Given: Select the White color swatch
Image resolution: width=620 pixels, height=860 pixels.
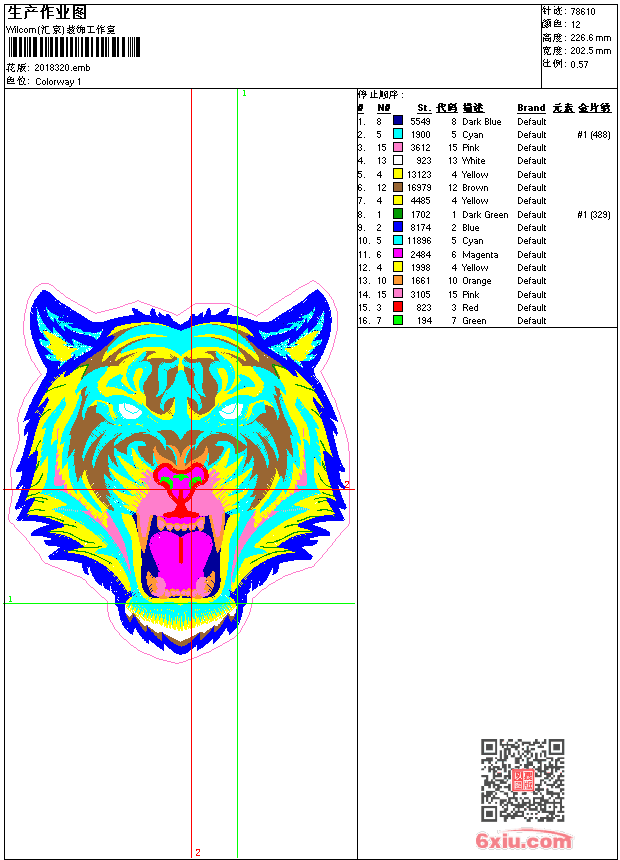Looking at the screenshot, I should (x=398, y=160).
